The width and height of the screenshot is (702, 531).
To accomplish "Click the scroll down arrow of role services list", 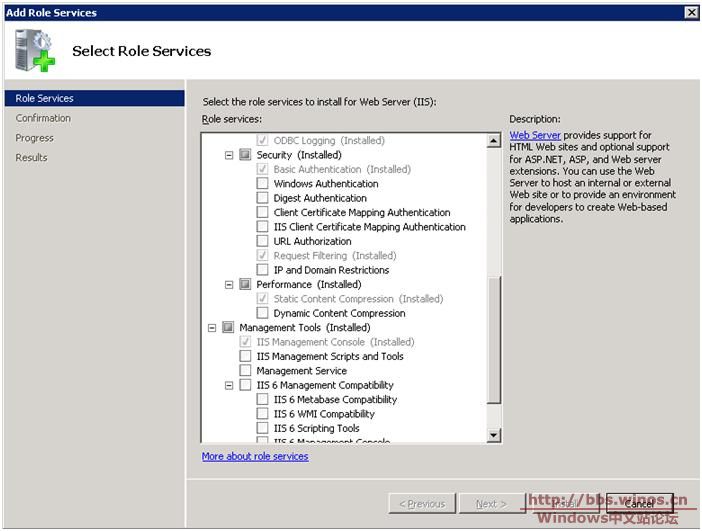I will (x=493, y=435).
